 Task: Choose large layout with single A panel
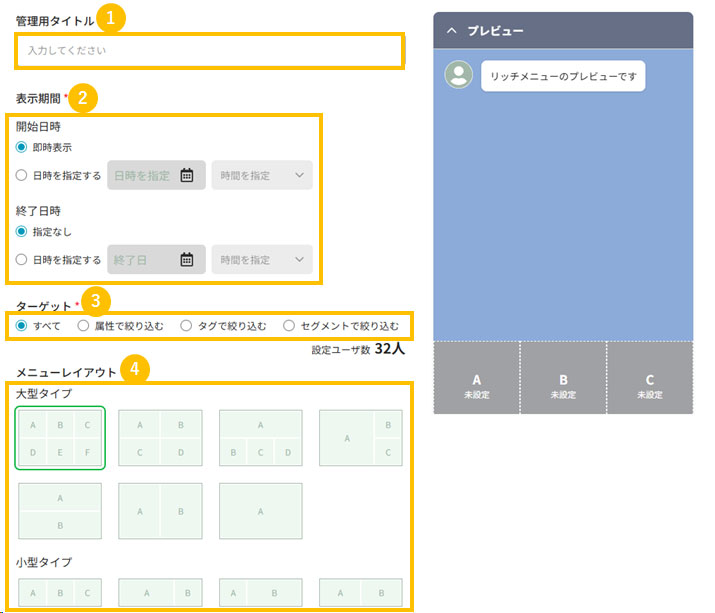pyautogui.click(x=260, y=511)
